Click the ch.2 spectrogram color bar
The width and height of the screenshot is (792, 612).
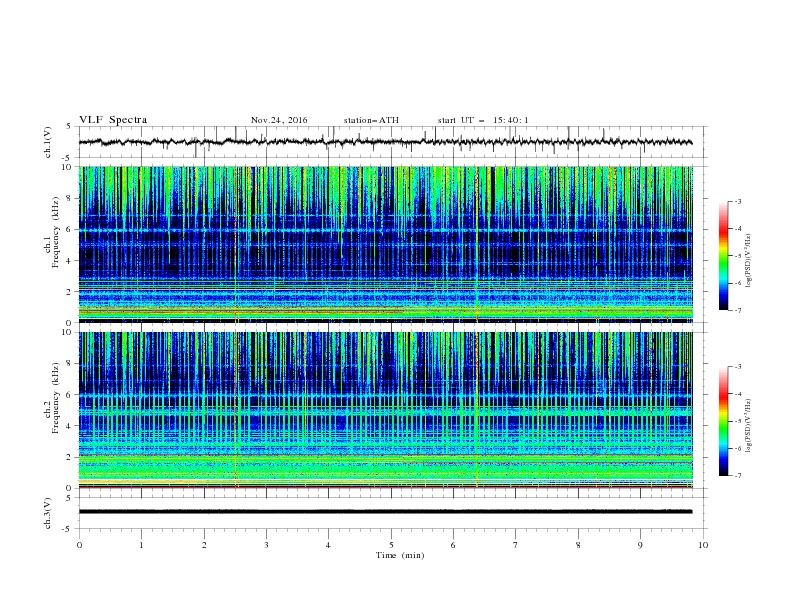(723, 421)
